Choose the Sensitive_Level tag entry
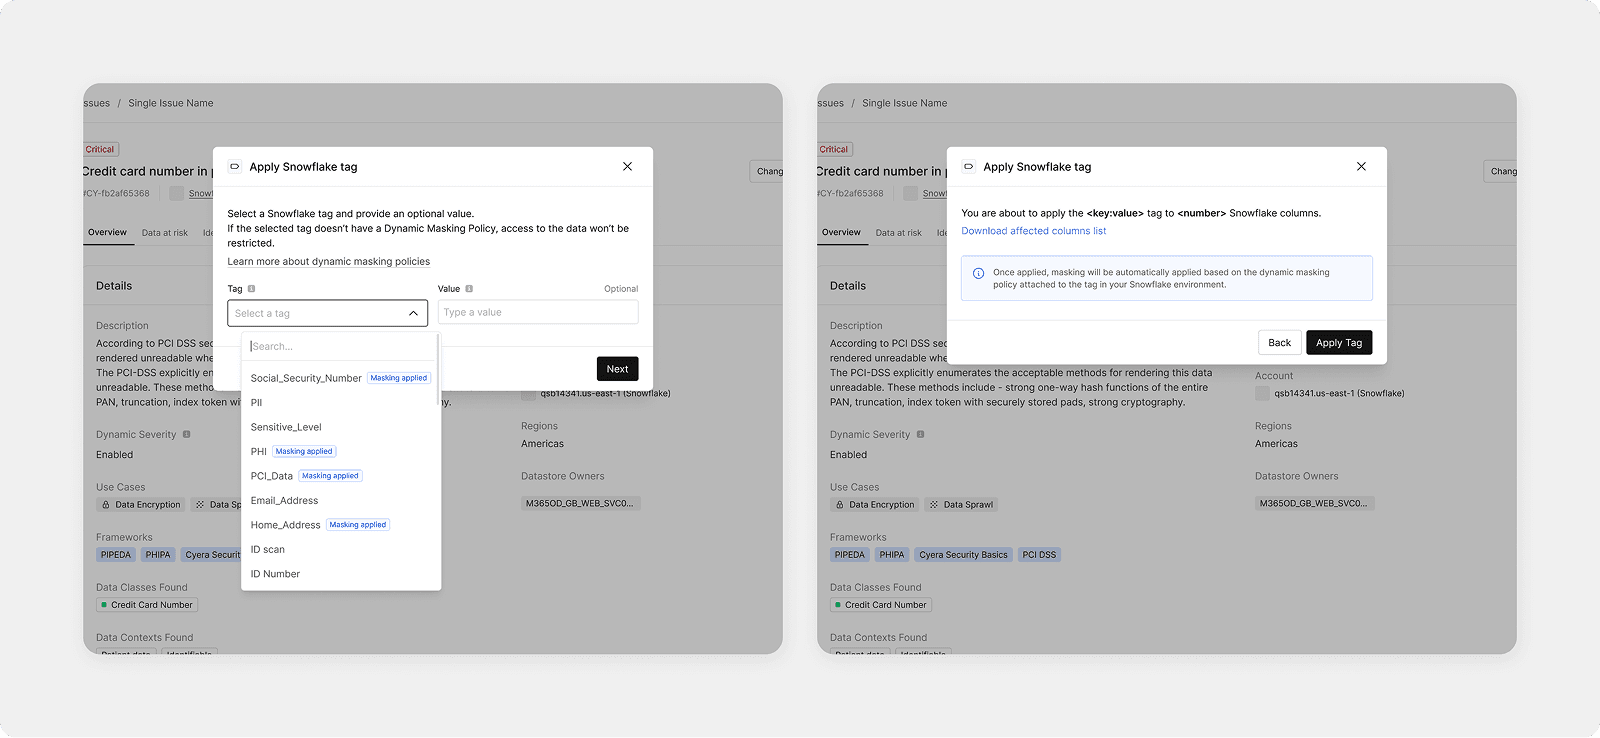This screenshot has width=1600, height=738. 286,428
